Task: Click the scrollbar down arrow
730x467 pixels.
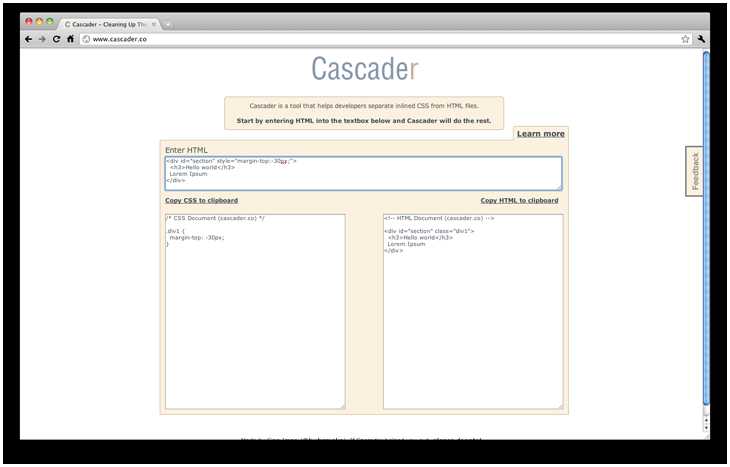Action: pyautogui.click(x=706, y=427)
